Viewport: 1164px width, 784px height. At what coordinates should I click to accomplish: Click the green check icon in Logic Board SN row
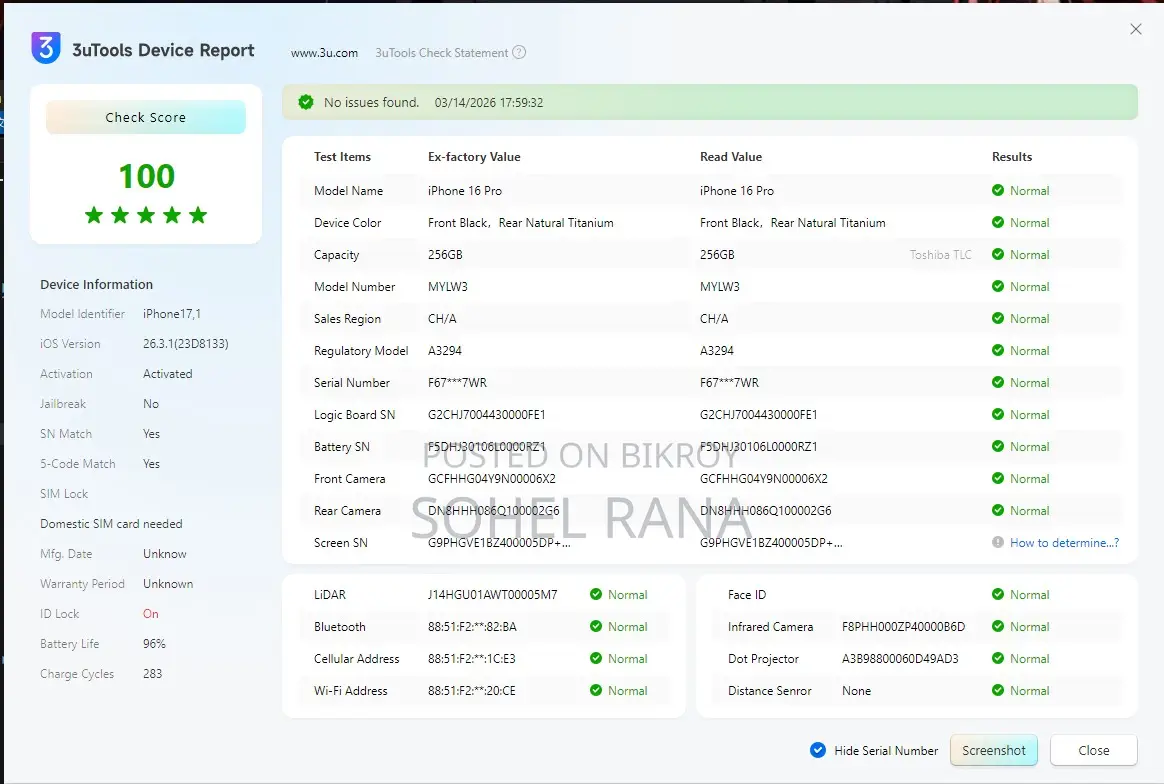tap(998, 414)
